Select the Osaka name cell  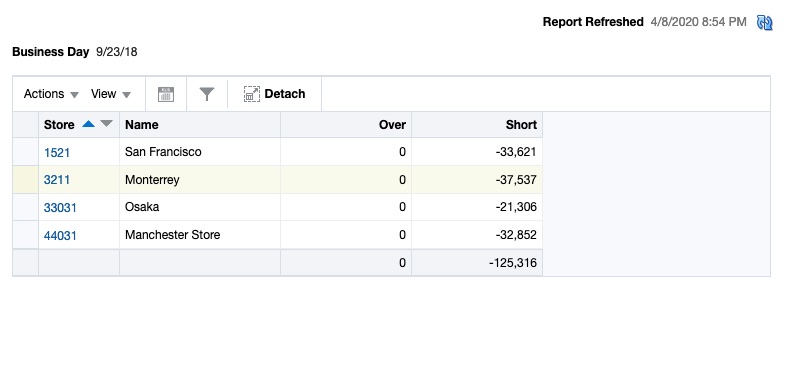pos(200,207)
